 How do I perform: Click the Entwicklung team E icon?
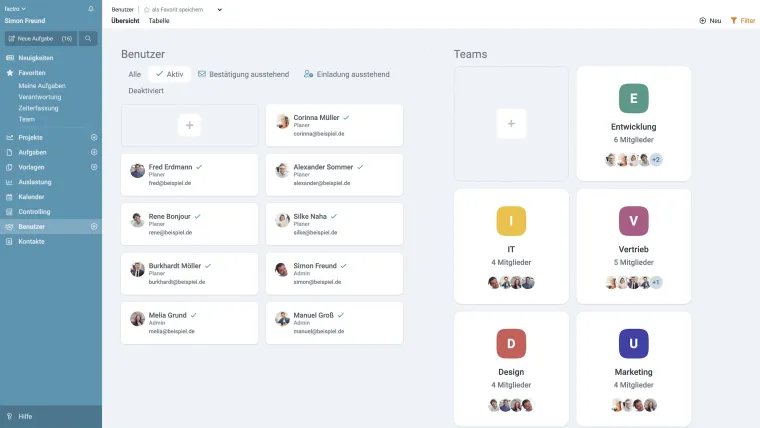(x=633, y=98)
